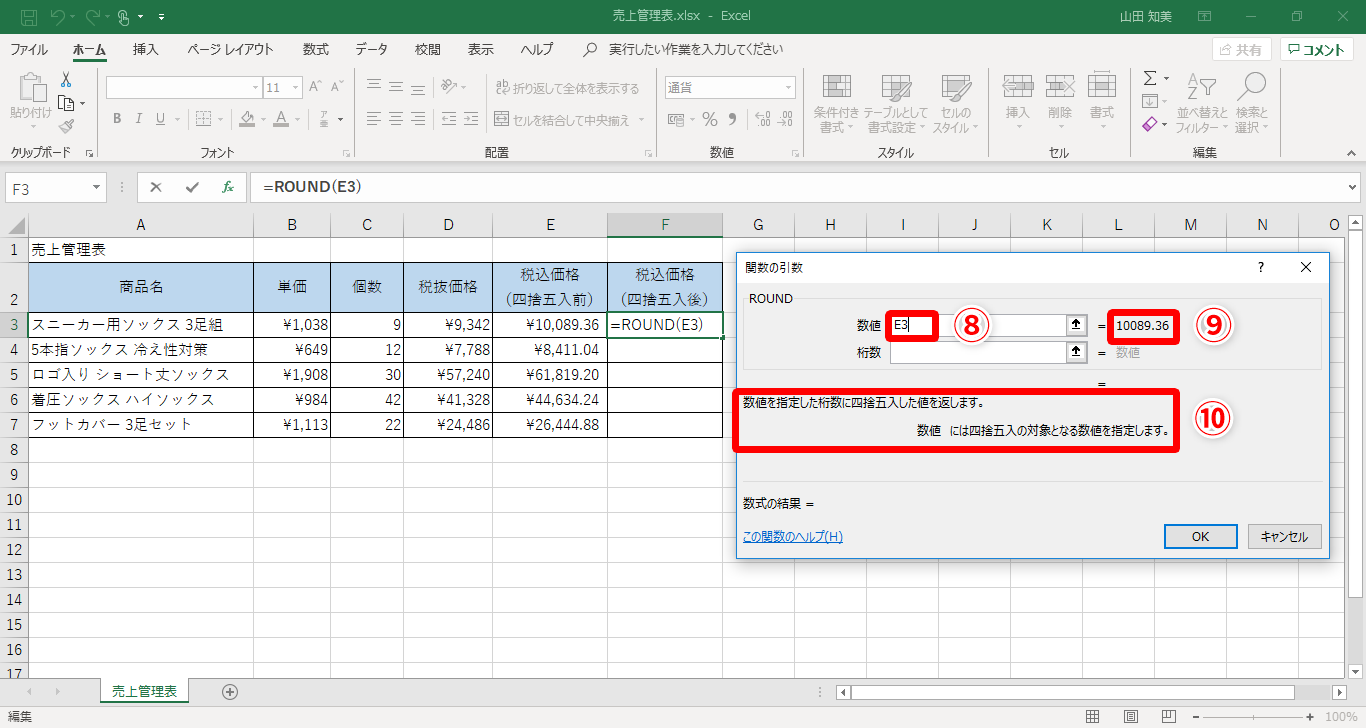The width and height of the screenshot is (1366, 728).
Task: Click the Save icon in the title bar
Action: [29, 17]
